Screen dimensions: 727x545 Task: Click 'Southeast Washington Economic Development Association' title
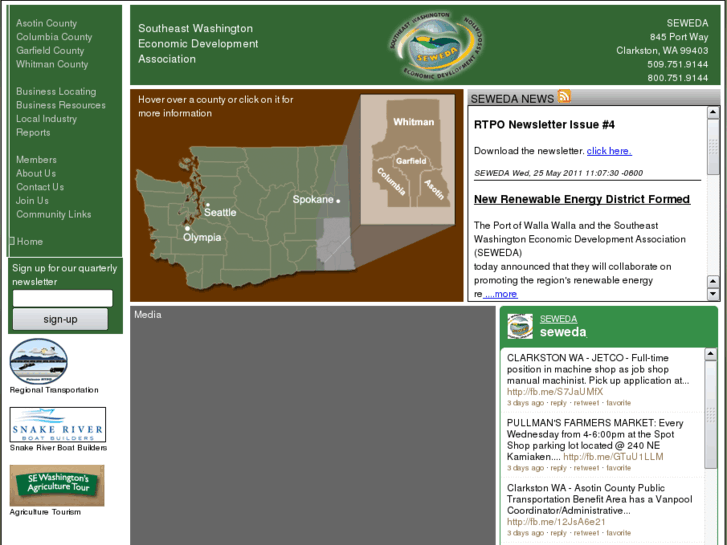pos(198,44)
